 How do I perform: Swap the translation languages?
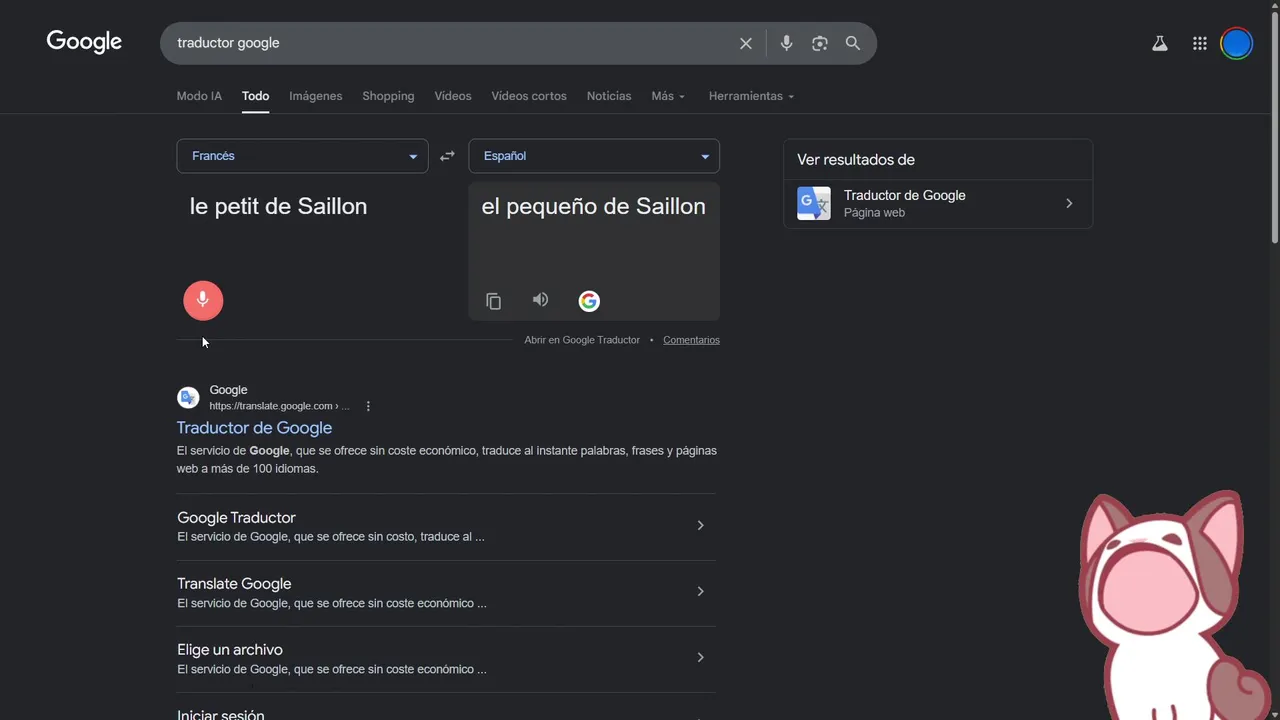click(x=447, y=156)
